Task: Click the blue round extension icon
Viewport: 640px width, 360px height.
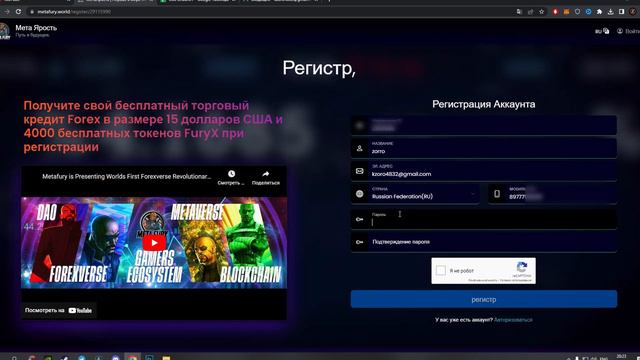Action: (x=588, y=12)
